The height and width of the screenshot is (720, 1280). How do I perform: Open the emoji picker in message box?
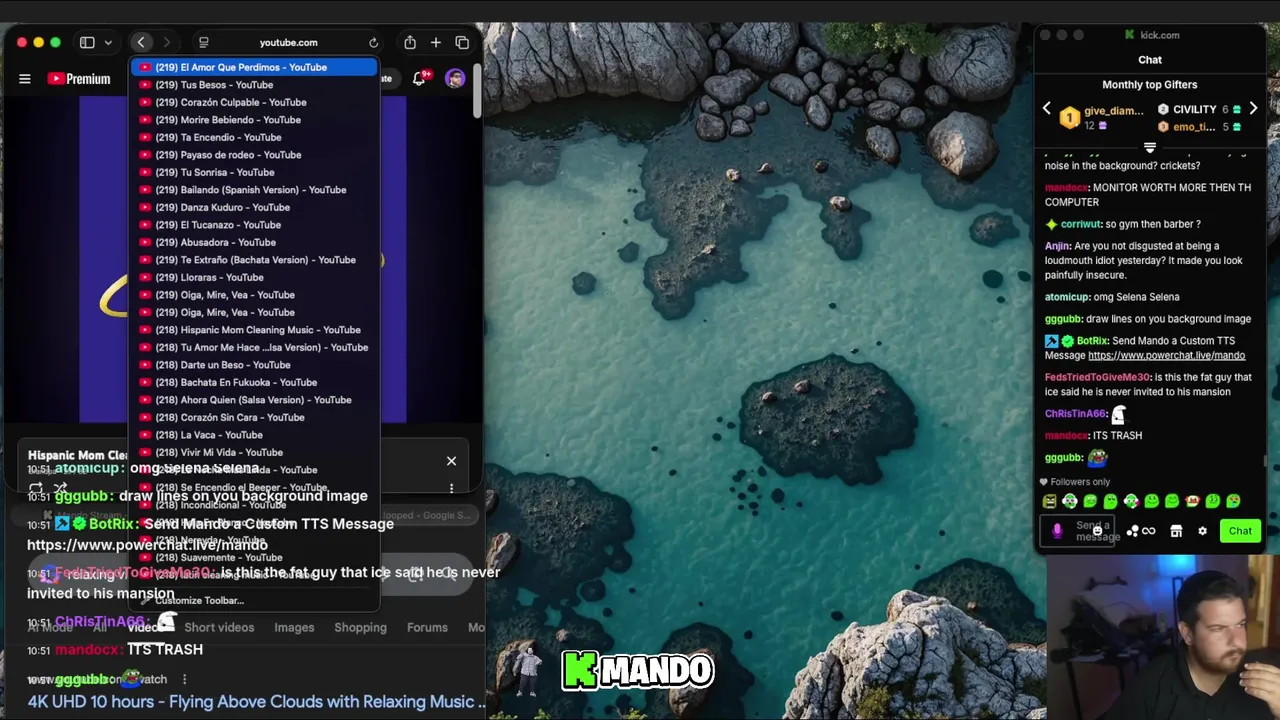[1097, 531]
